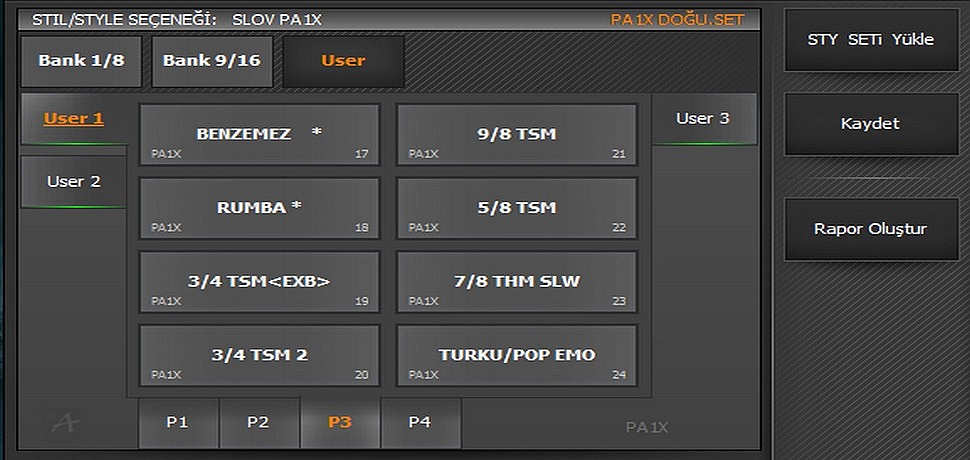Viewport: 970px width, 460px height.
Task: Select the BENZEMEZ style slot
Action: coord(259,134)
